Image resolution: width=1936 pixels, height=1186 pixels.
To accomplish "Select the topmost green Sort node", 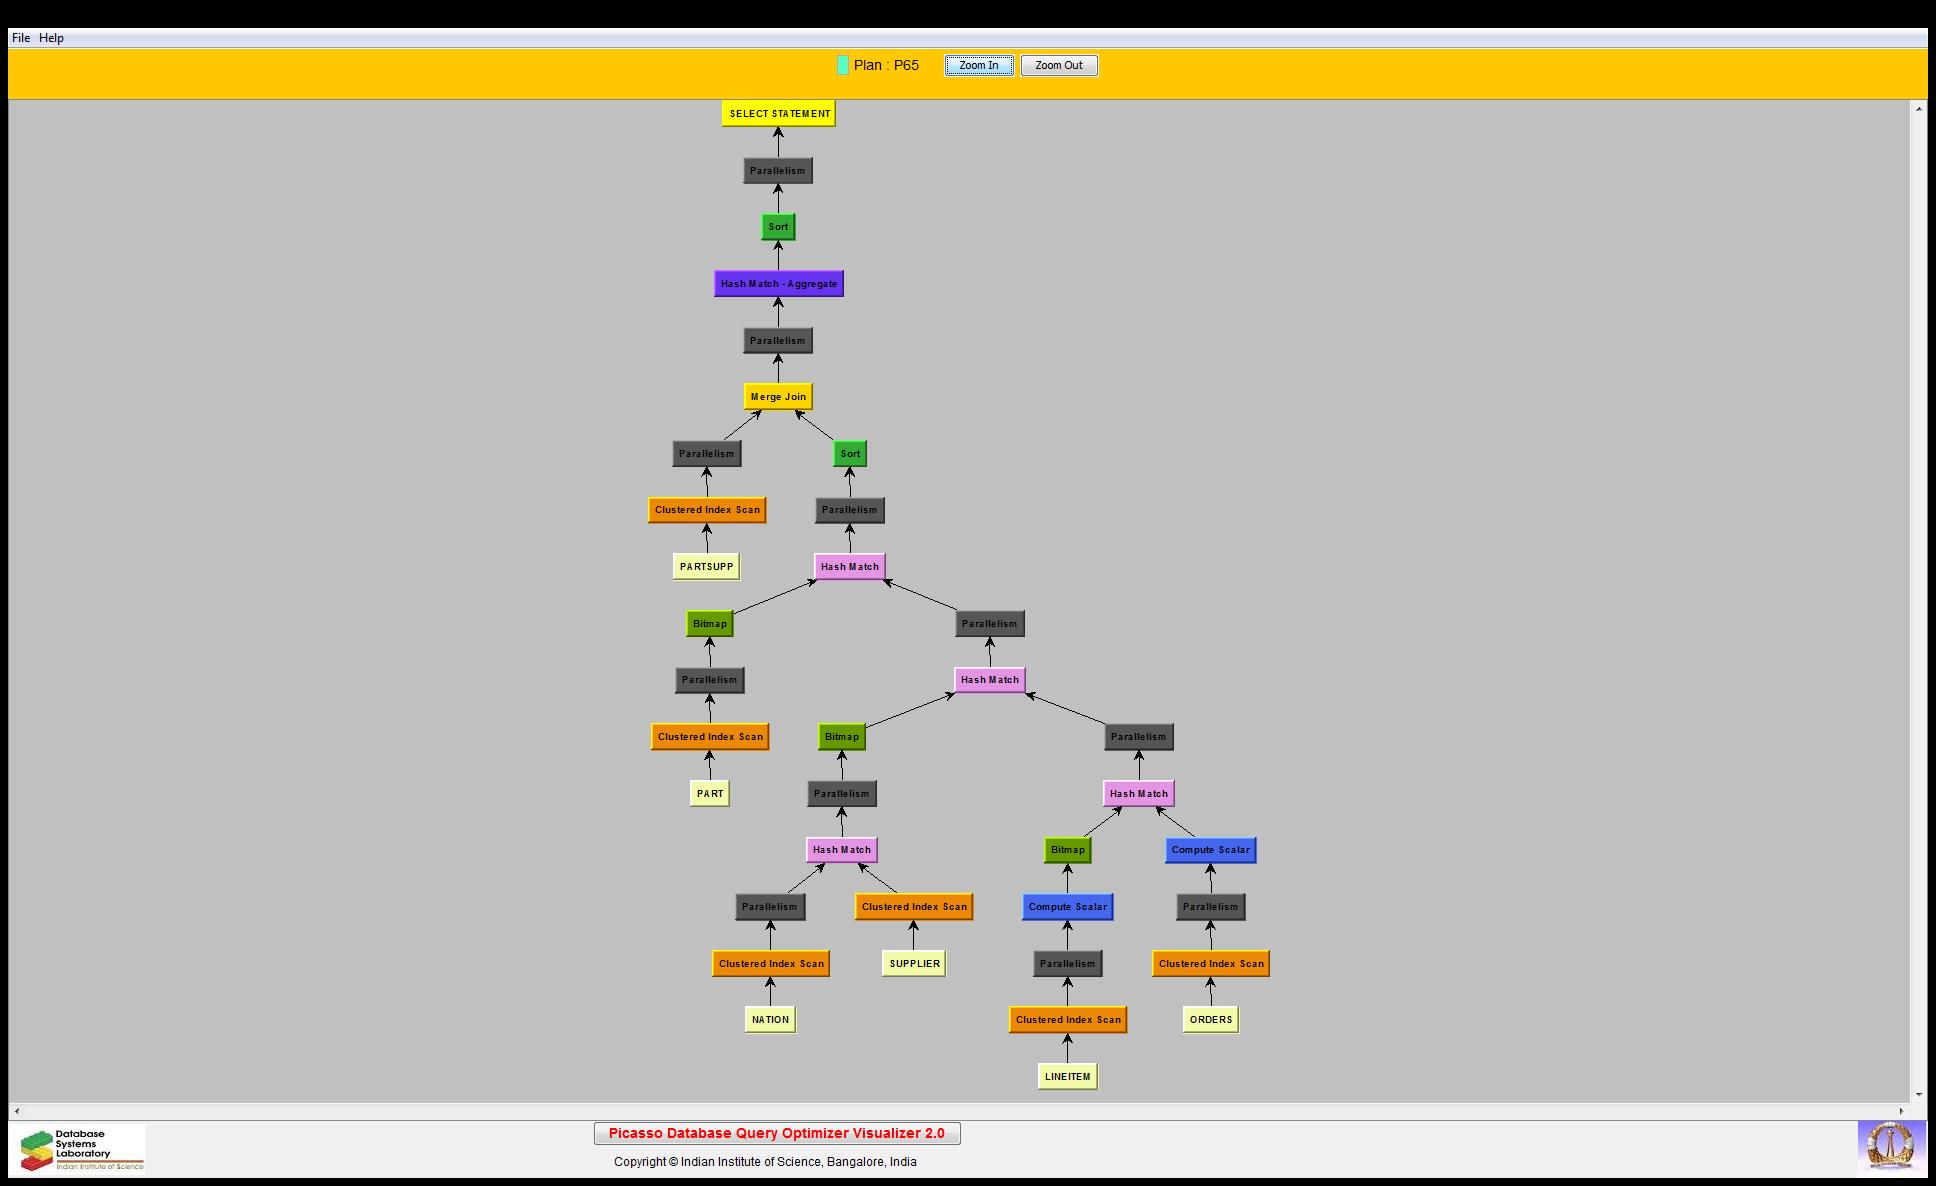I will pyautogui.click(x=778, y=227).
